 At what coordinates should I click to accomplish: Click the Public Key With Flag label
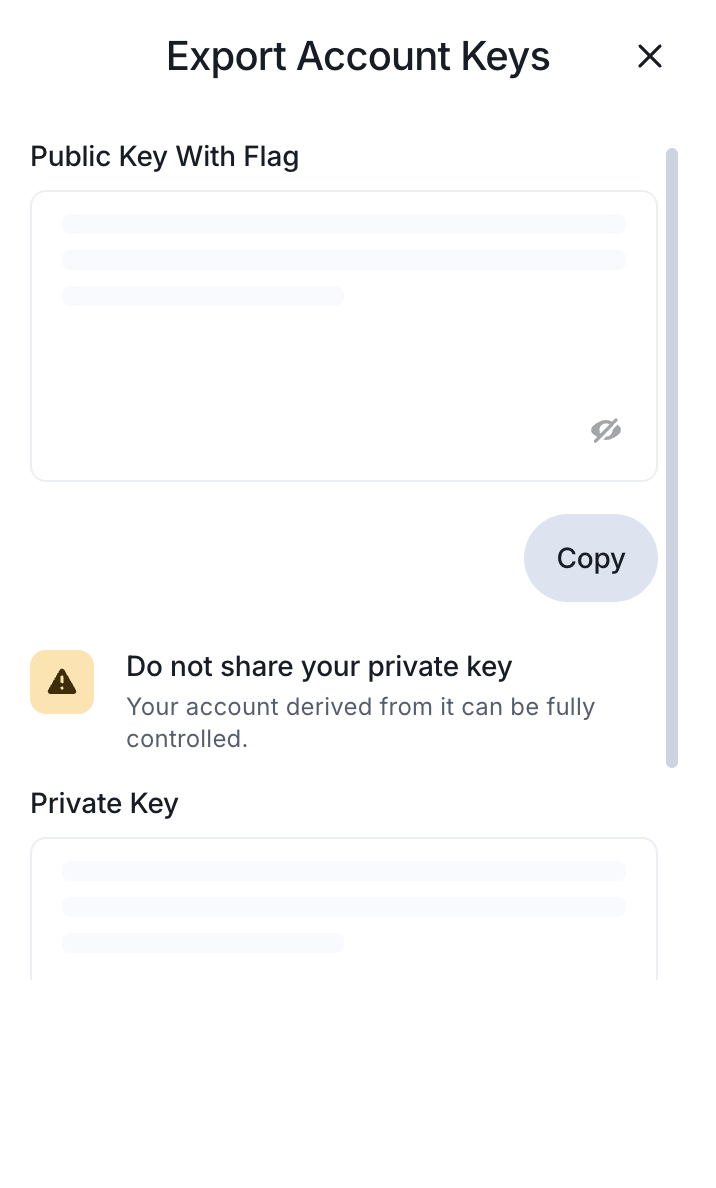(x=164, y=156)
